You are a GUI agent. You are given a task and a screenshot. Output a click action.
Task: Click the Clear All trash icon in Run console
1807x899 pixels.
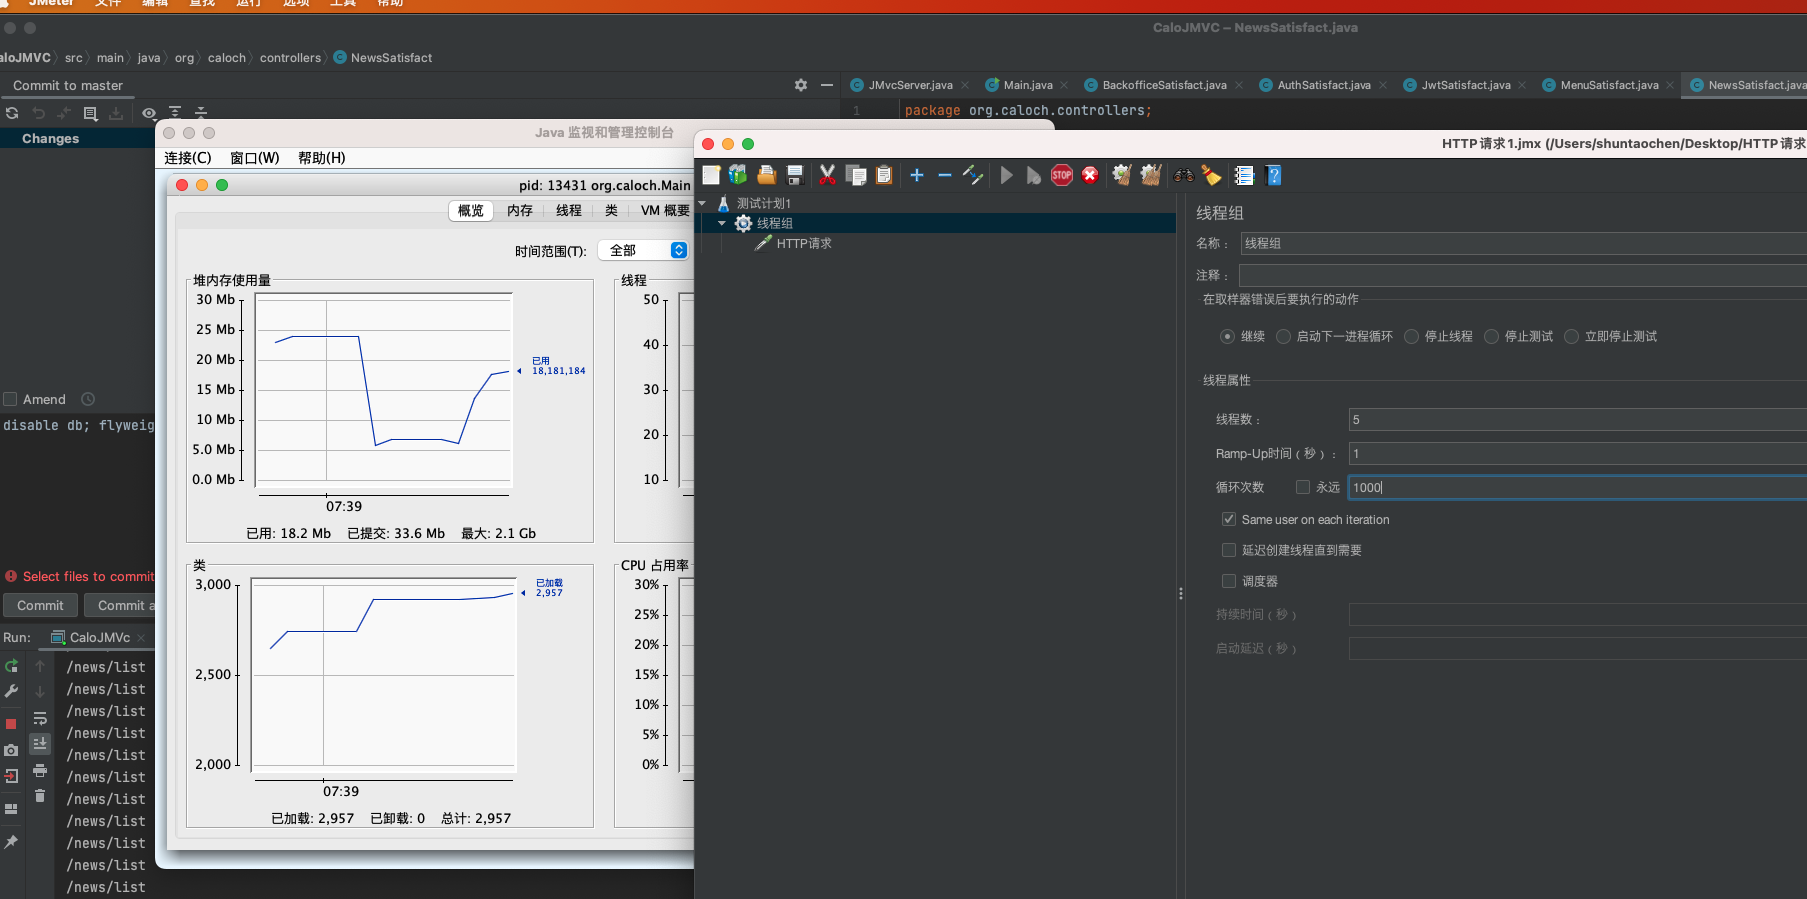coord(40,796)
